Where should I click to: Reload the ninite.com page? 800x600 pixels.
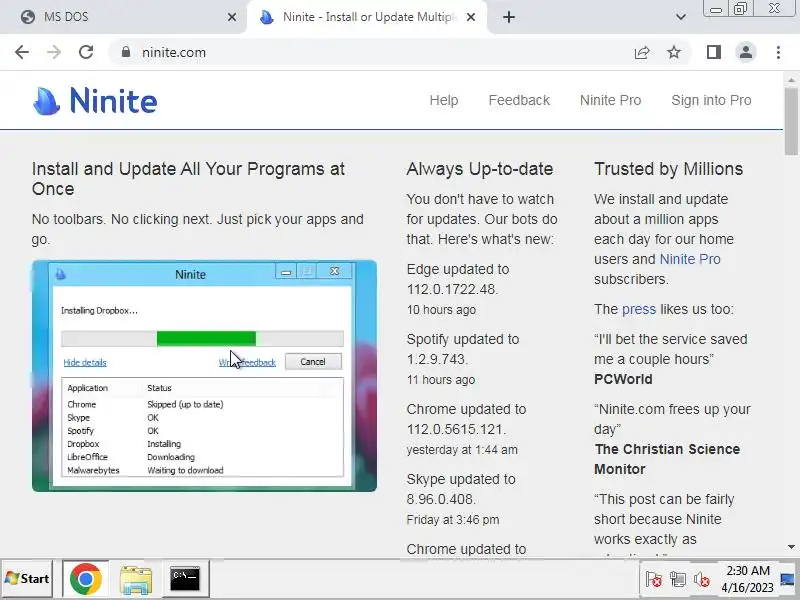86,52
